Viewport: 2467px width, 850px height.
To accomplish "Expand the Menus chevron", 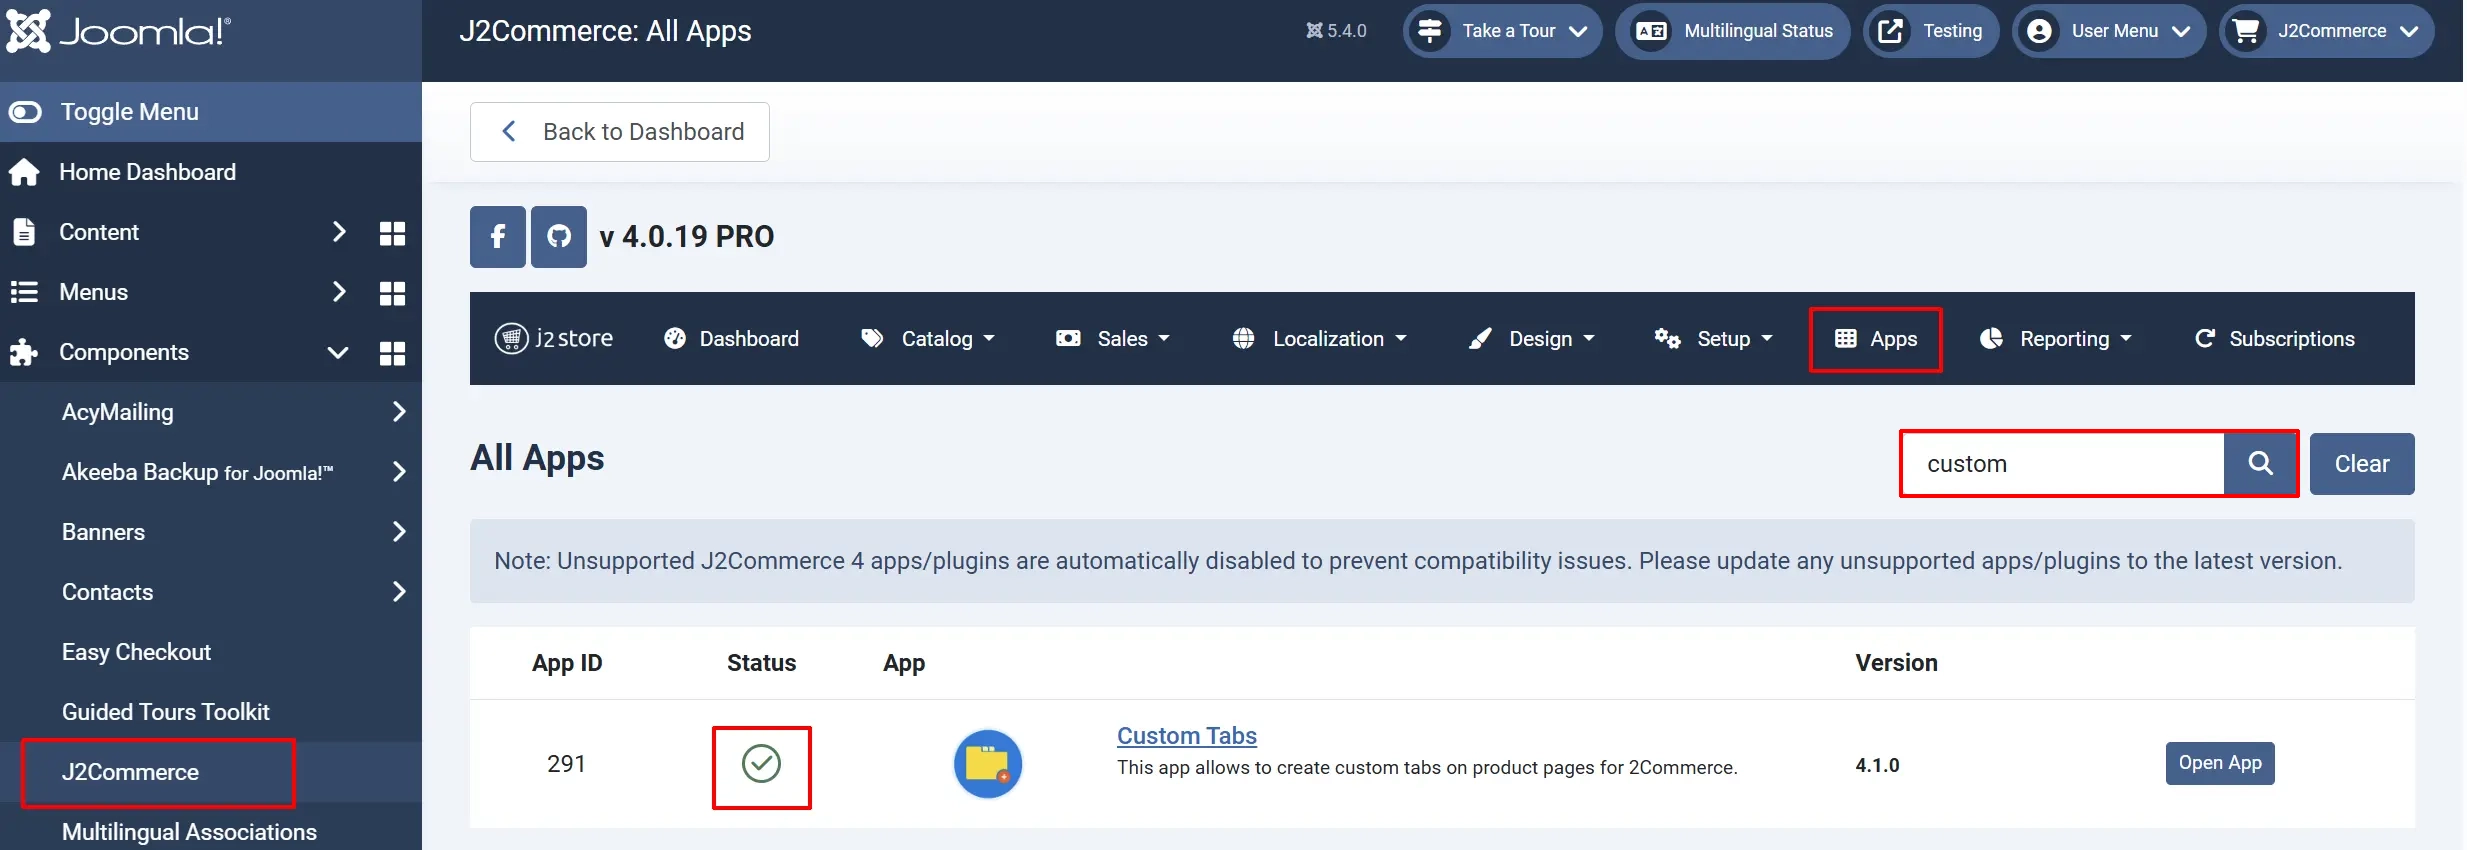I will coord(339,292).
